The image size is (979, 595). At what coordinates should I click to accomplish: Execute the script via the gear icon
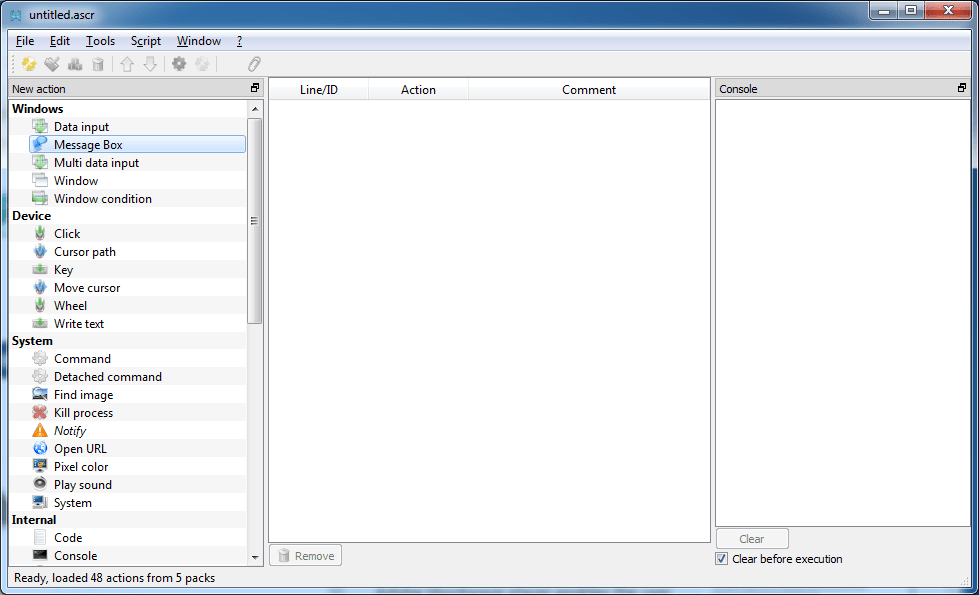coord(178,63)
